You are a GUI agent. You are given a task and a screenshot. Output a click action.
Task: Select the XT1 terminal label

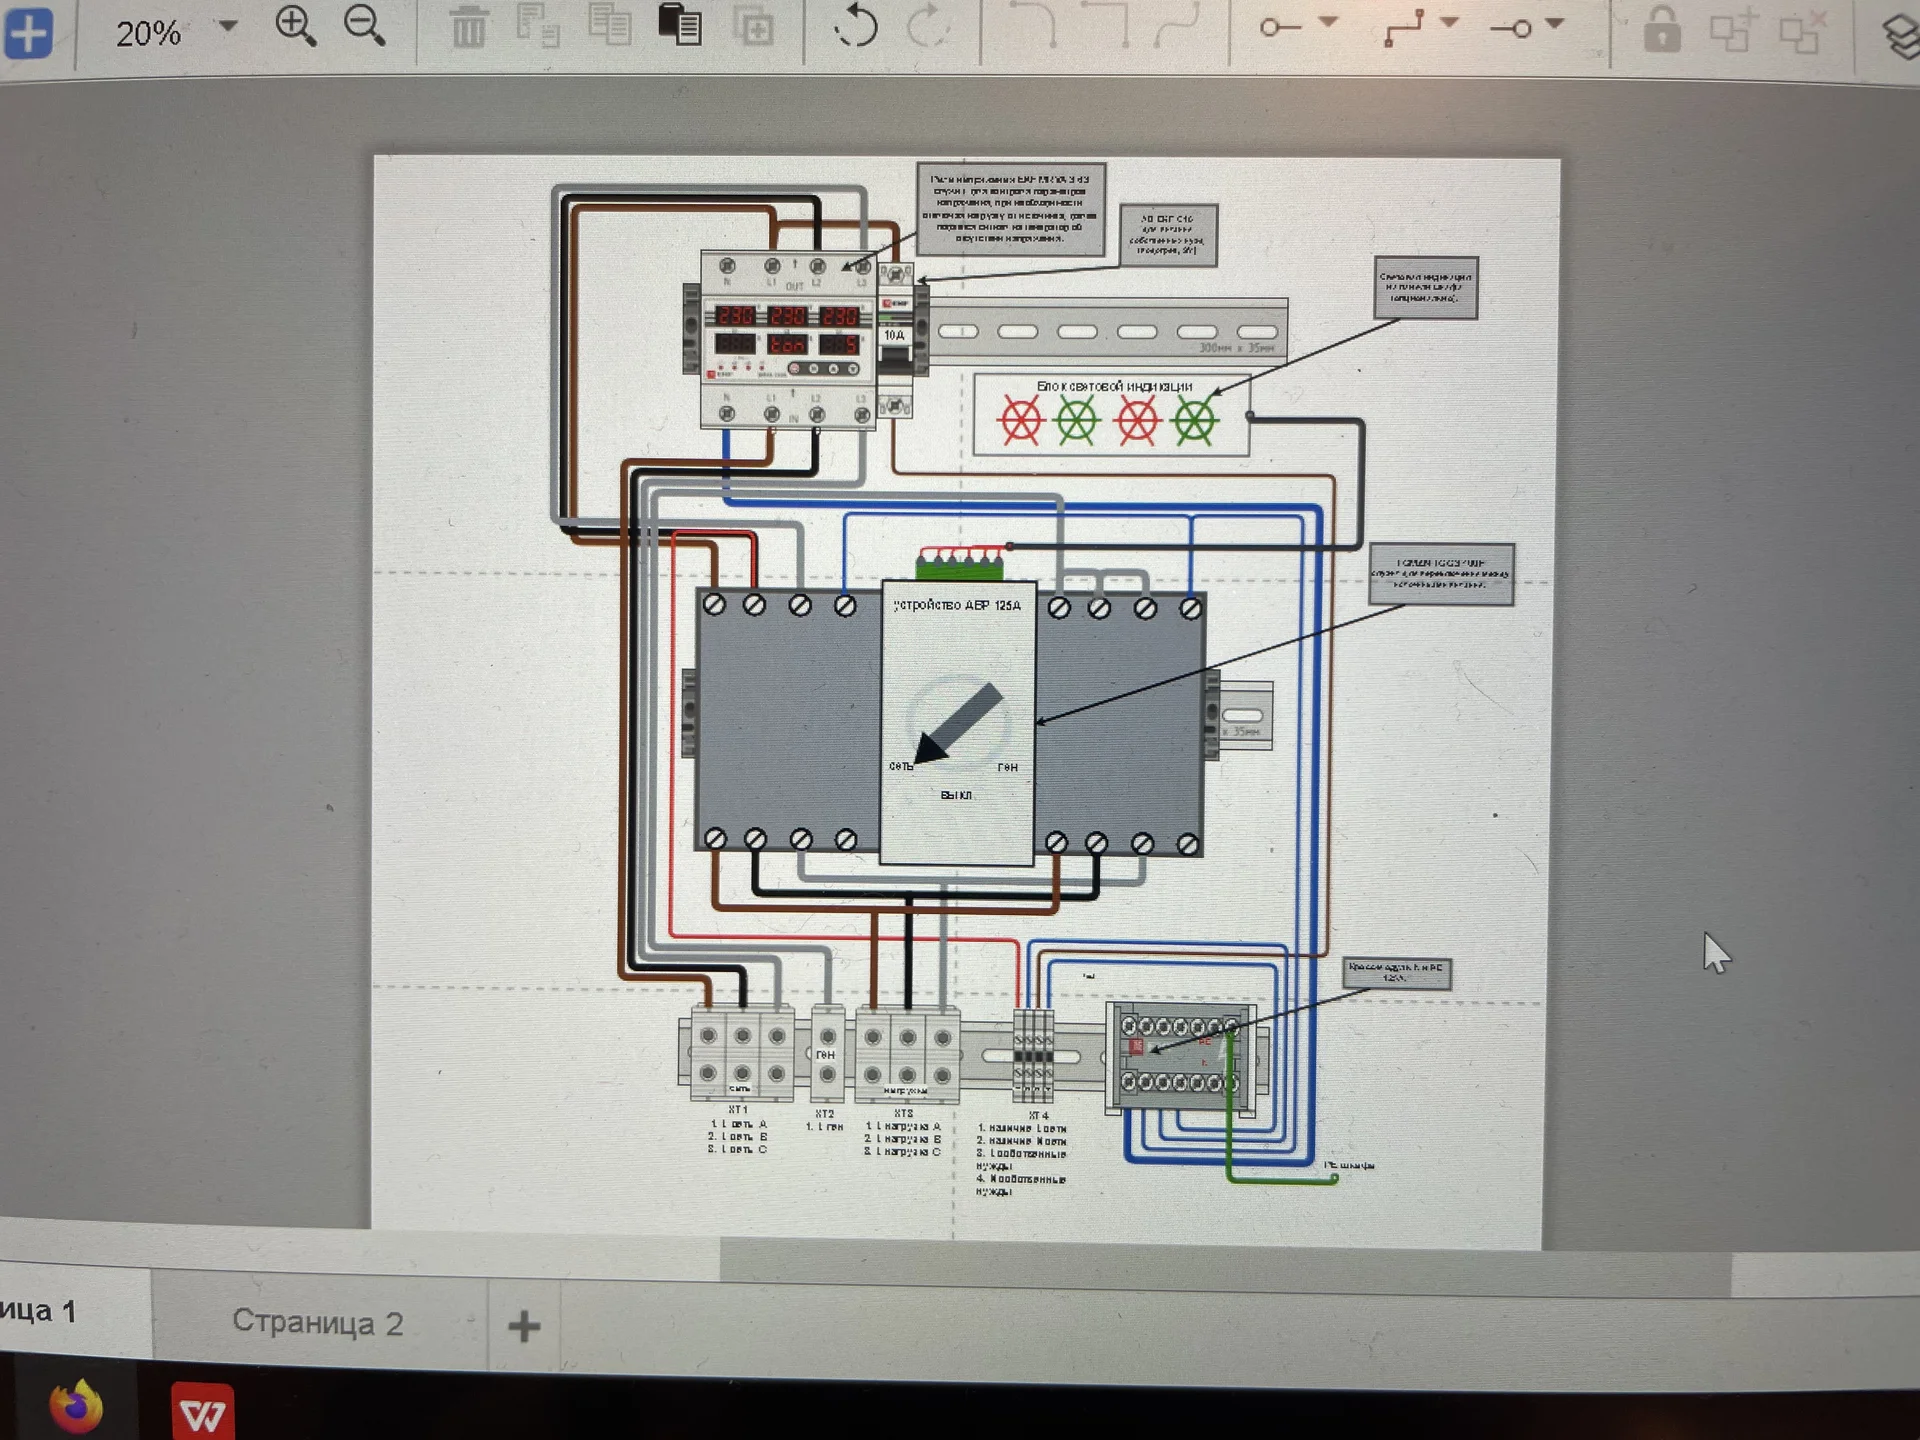738,1110
